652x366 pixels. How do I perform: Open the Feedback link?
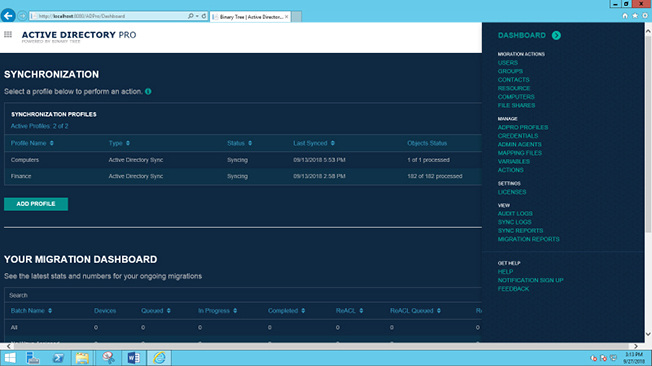(x=513, y=289)
